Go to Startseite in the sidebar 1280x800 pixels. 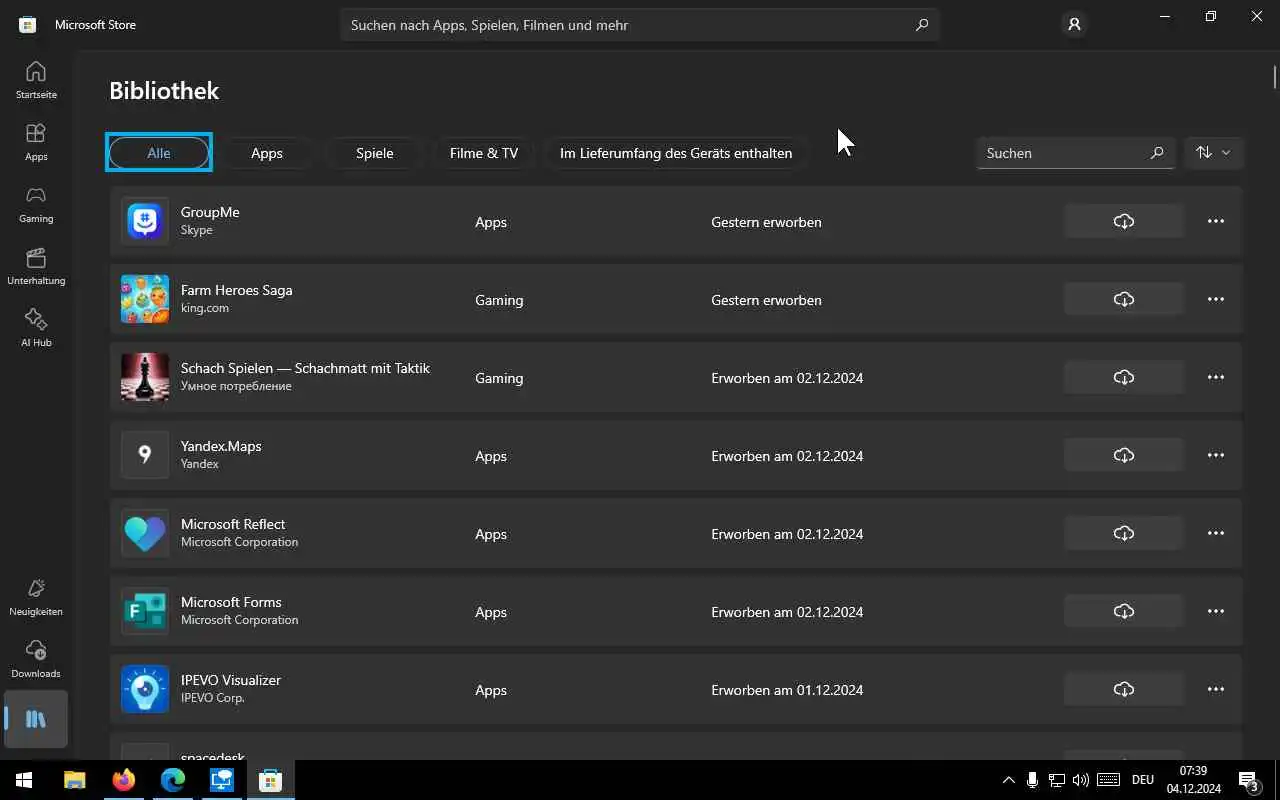pyautogui.click(x=36, y=80)
